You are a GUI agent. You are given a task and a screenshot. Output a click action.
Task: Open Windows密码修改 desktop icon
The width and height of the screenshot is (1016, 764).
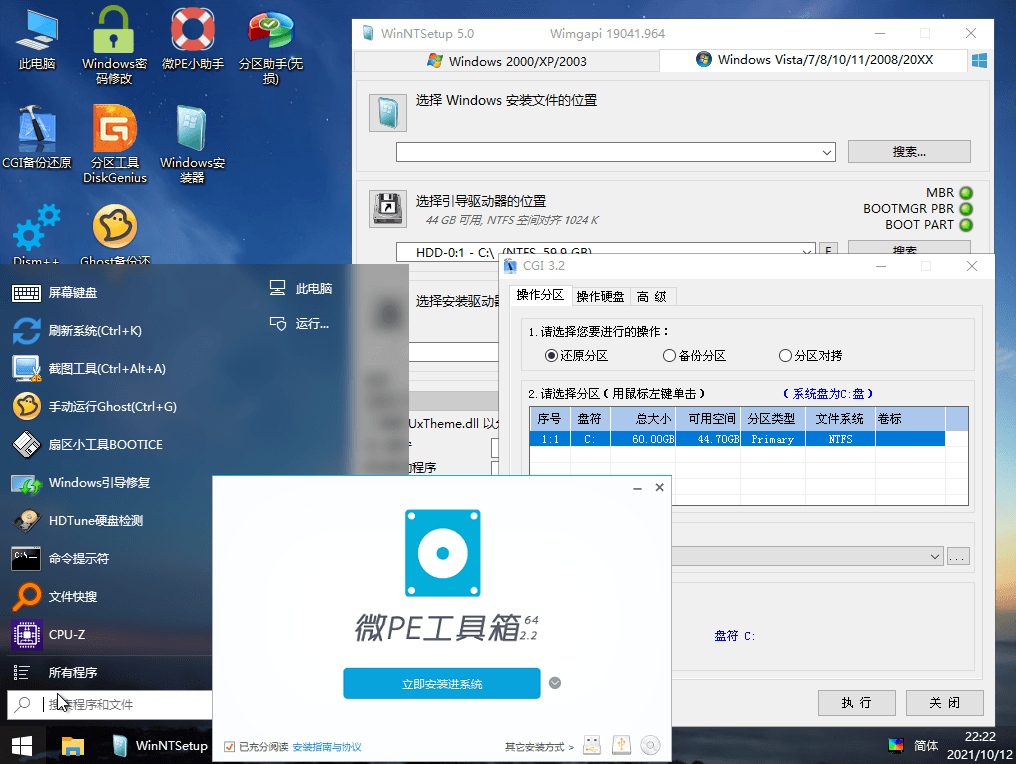pyautogui.click(x=114, y=45)
